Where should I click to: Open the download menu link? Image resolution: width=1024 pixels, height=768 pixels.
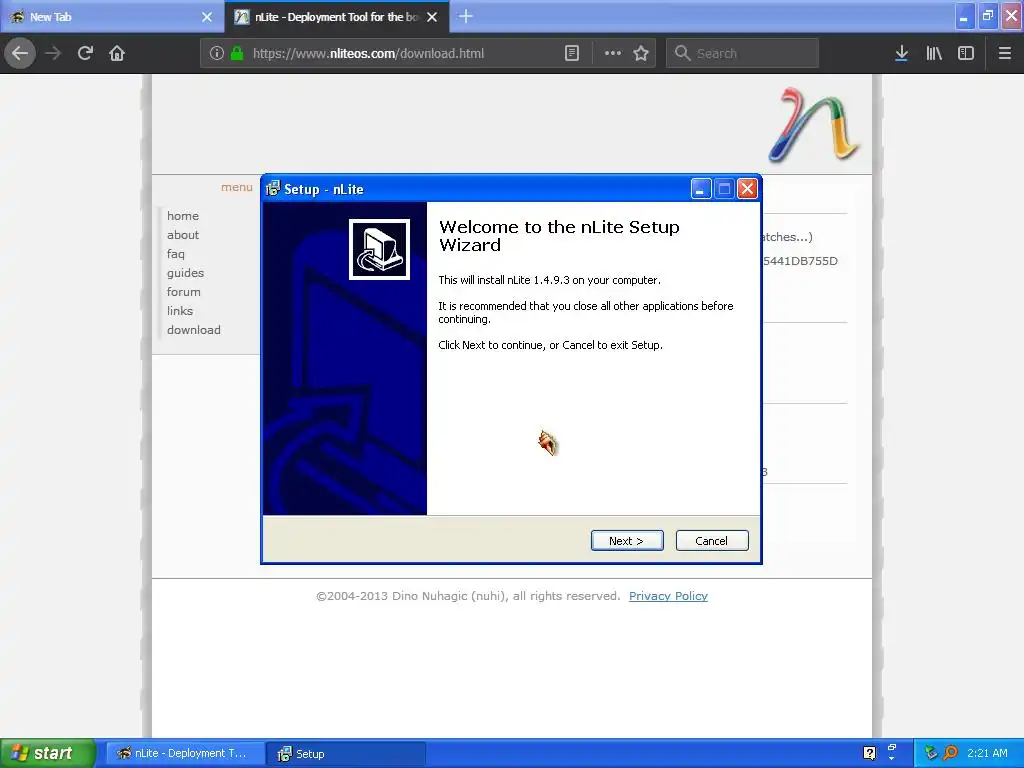click(194, 329)
